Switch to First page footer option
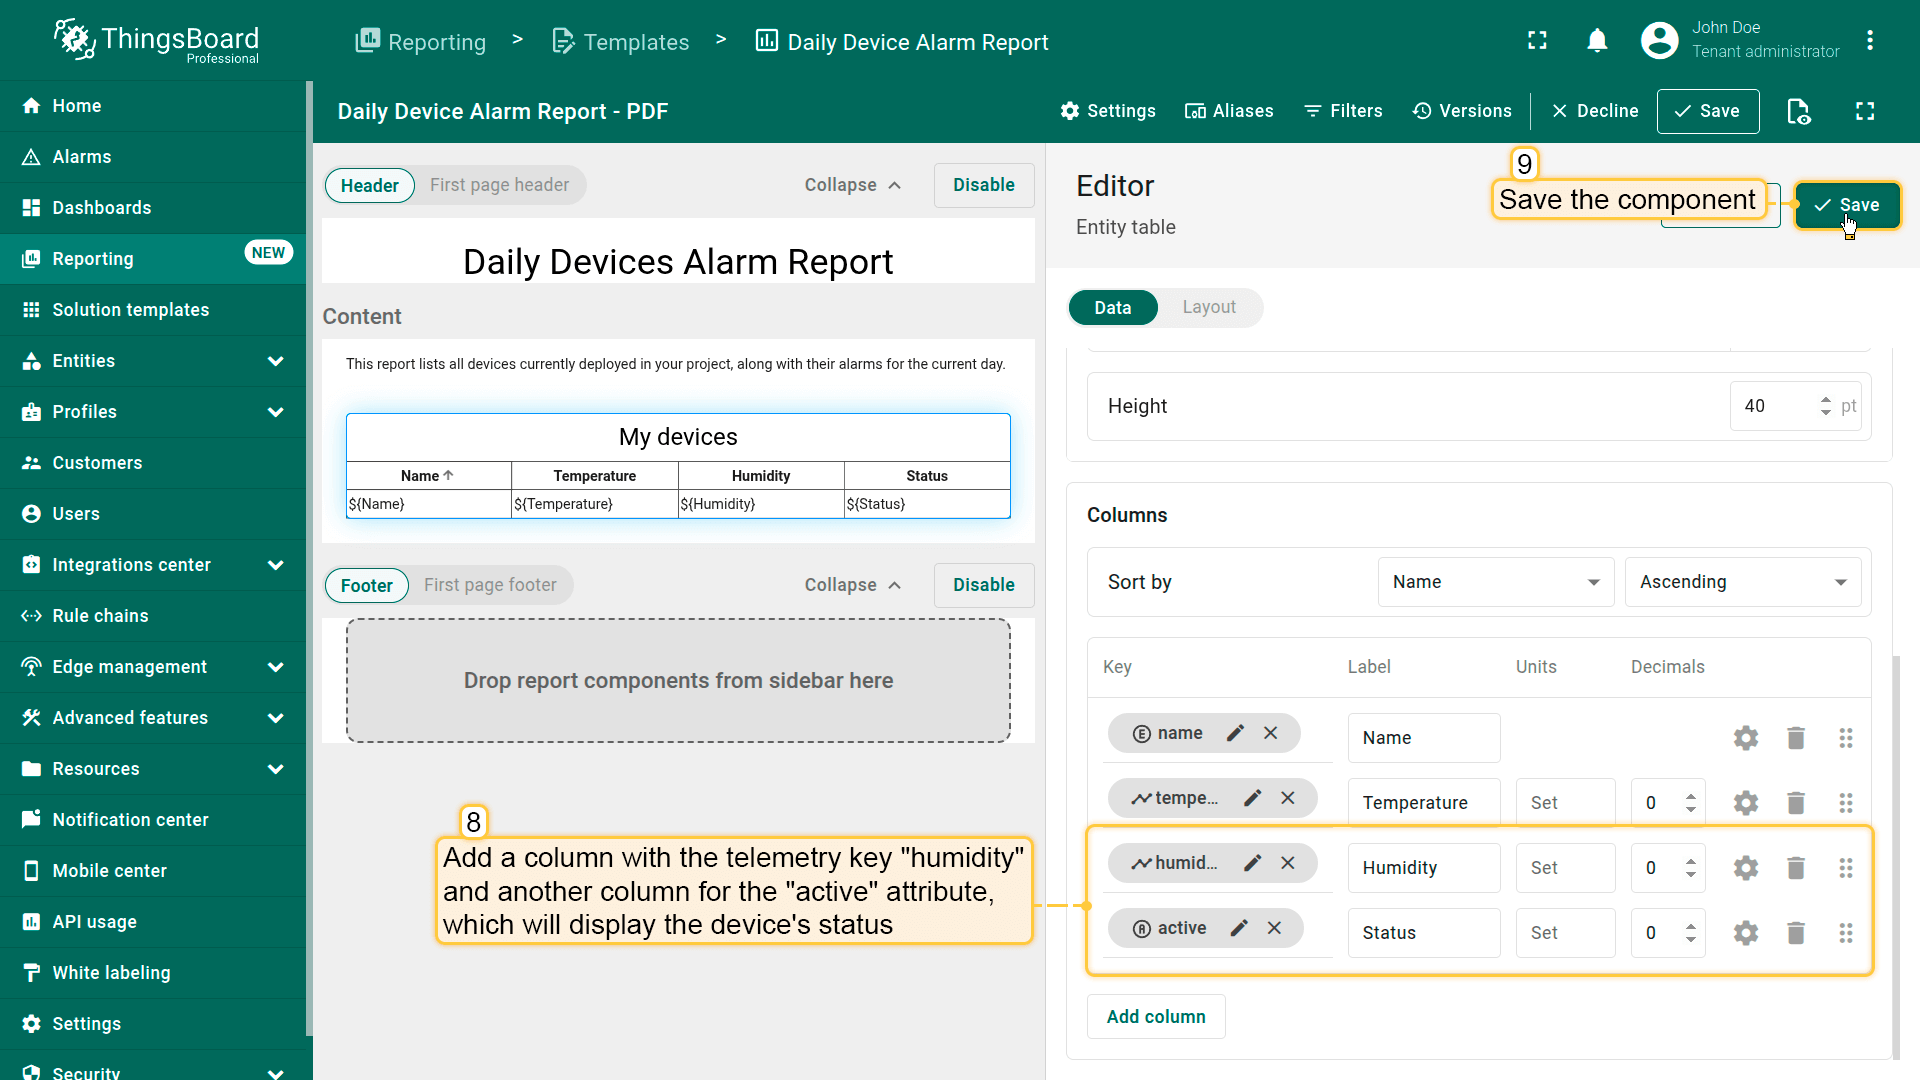1920x1080 pixels. (490, 585)
